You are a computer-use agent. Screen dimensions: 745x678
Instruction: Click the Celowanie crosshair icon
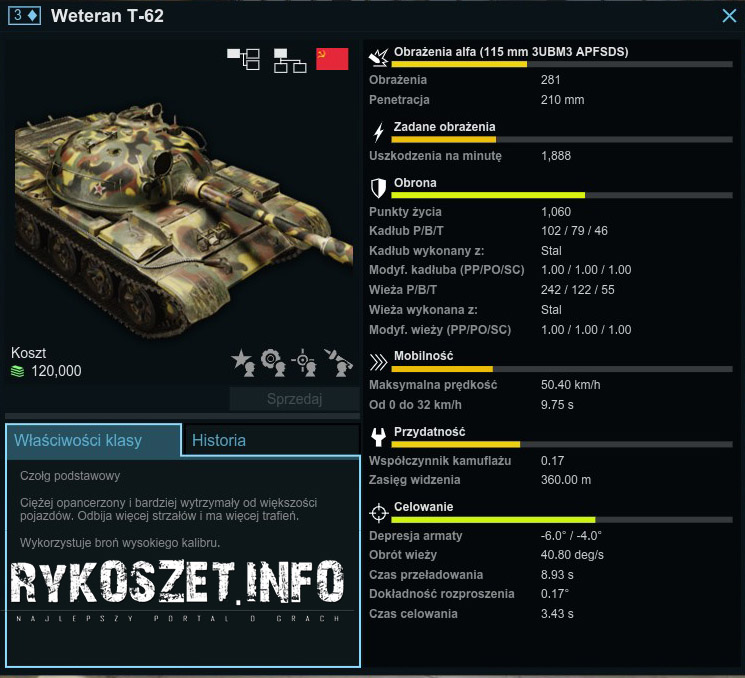(378, 513)
